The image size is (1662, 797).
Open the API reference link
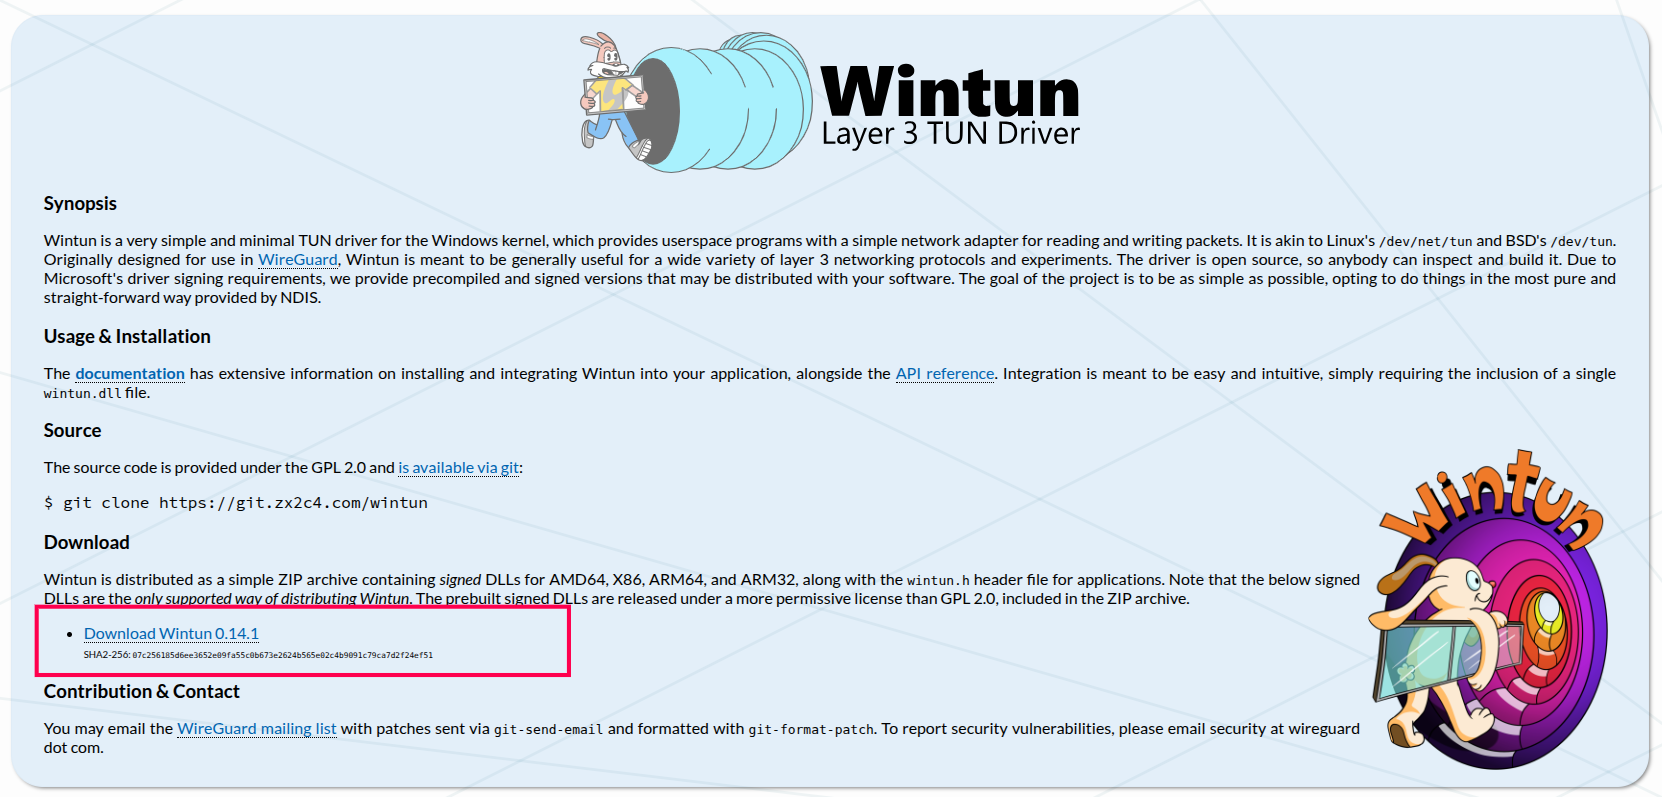point(945,374)
